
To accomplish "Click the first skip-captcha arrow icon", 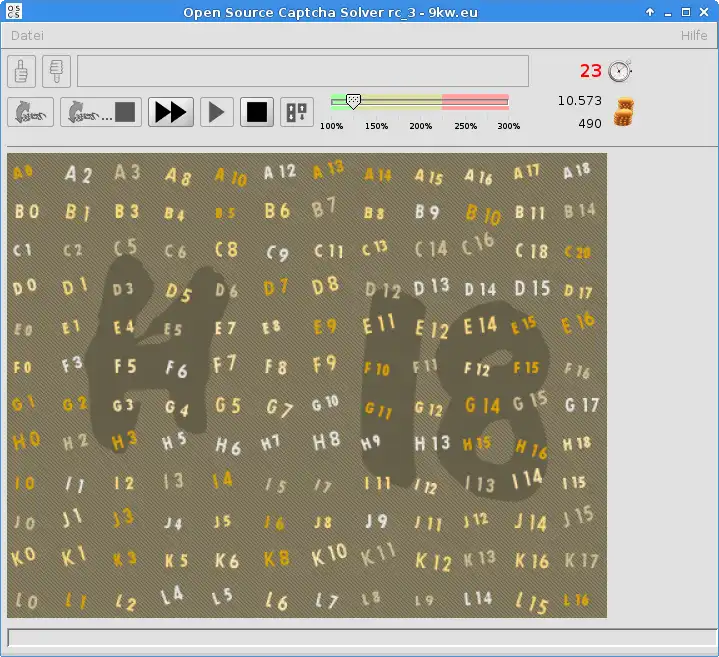I will tap(30, 111).
